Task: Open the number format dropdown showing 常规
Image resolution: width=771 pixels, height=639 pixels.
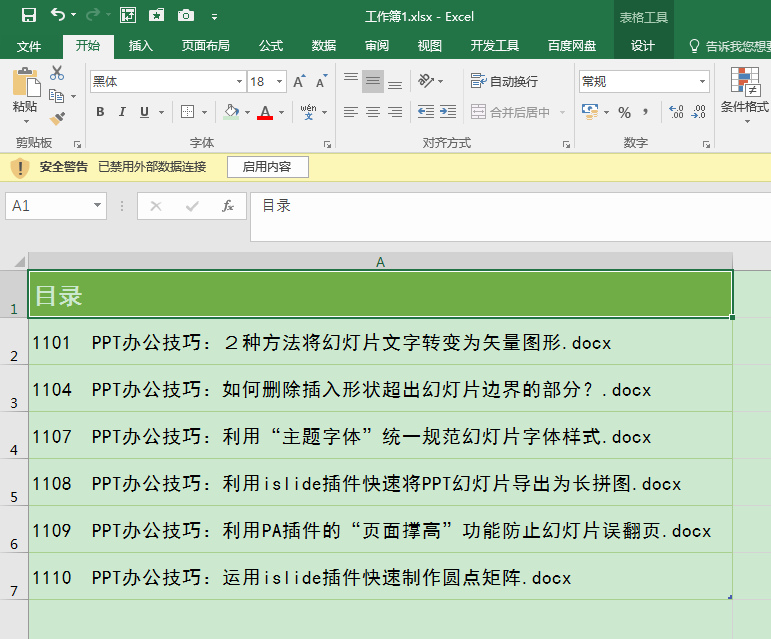Action: [x=702, y=82]
